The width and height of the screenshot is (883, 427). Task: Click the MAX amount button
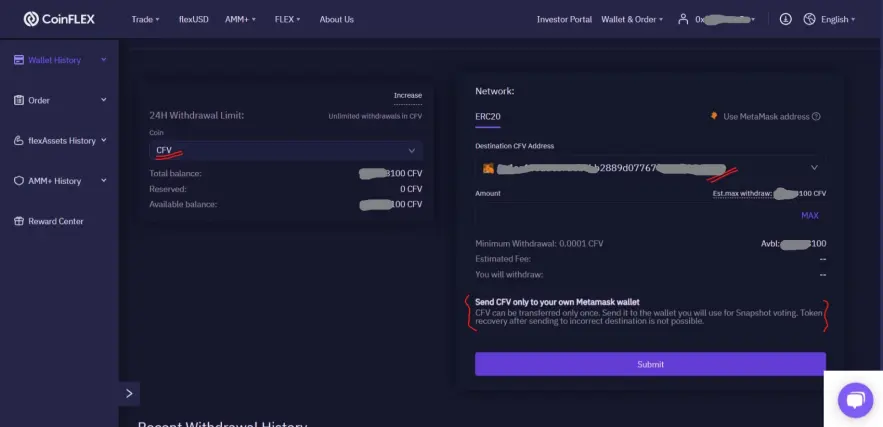(x=810, y=215)
